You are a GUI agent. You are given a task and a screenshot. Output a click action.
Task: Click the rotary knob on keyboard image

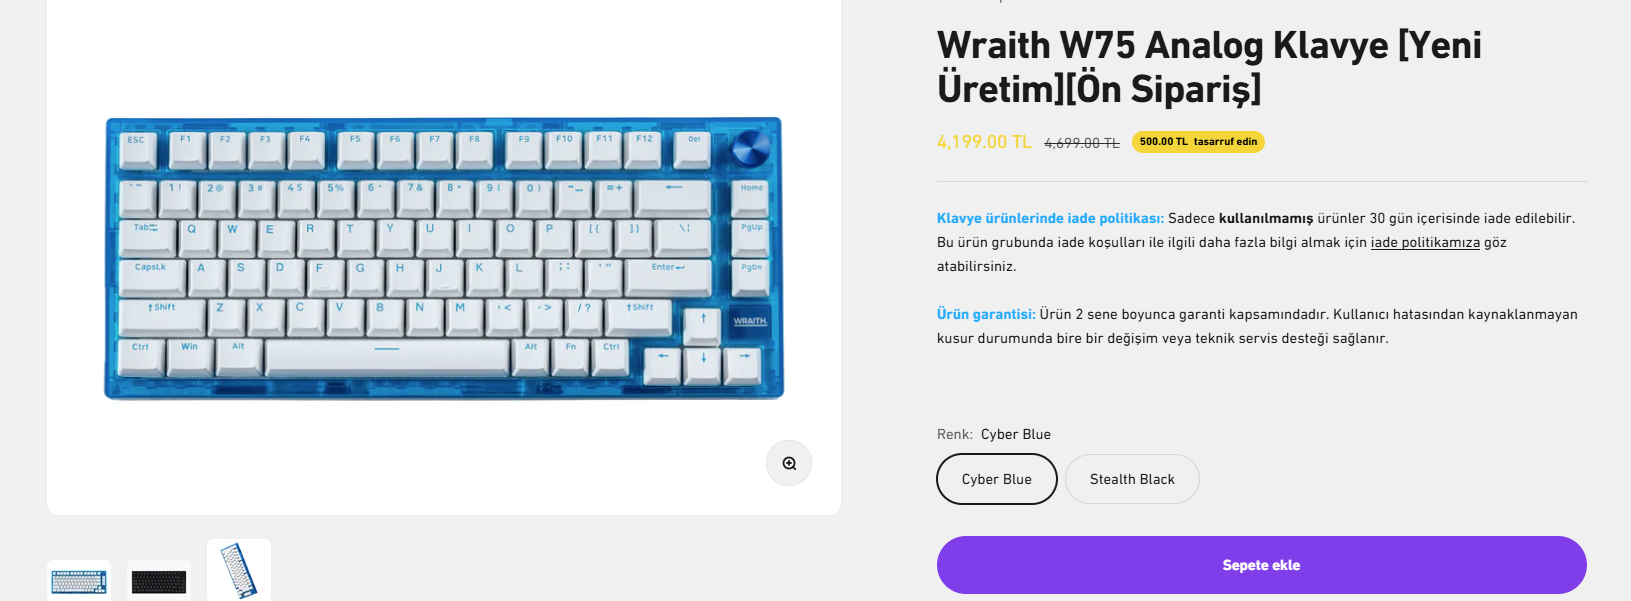pos(751,149)
